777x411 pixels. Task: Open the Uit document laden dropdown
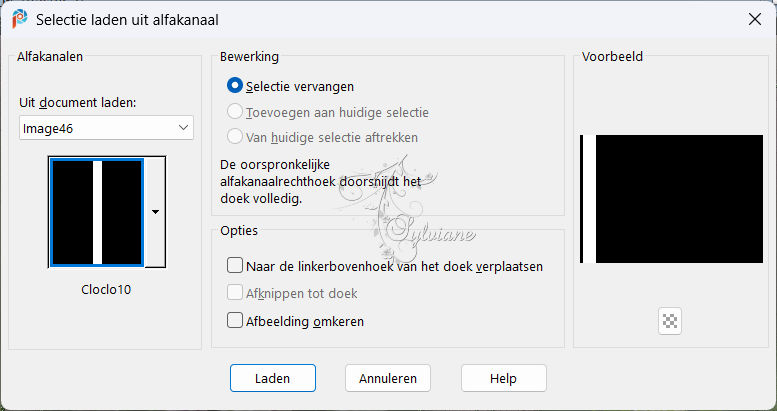[106, 128]
